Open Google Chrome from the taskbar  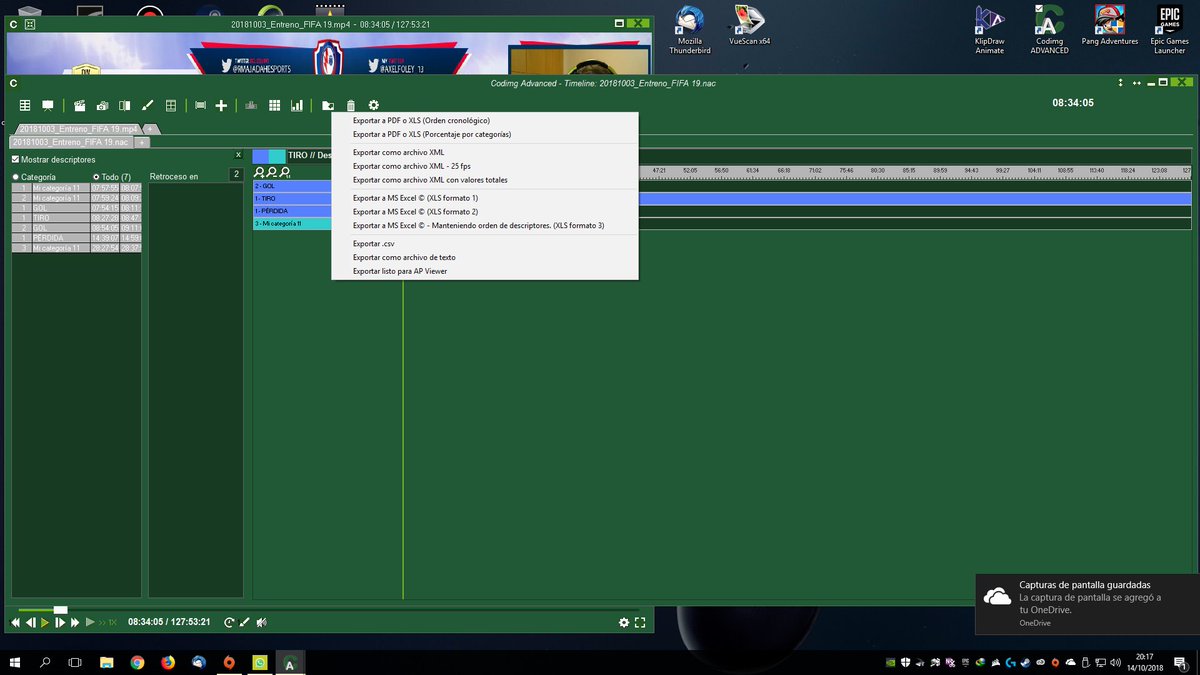[137, 662]
